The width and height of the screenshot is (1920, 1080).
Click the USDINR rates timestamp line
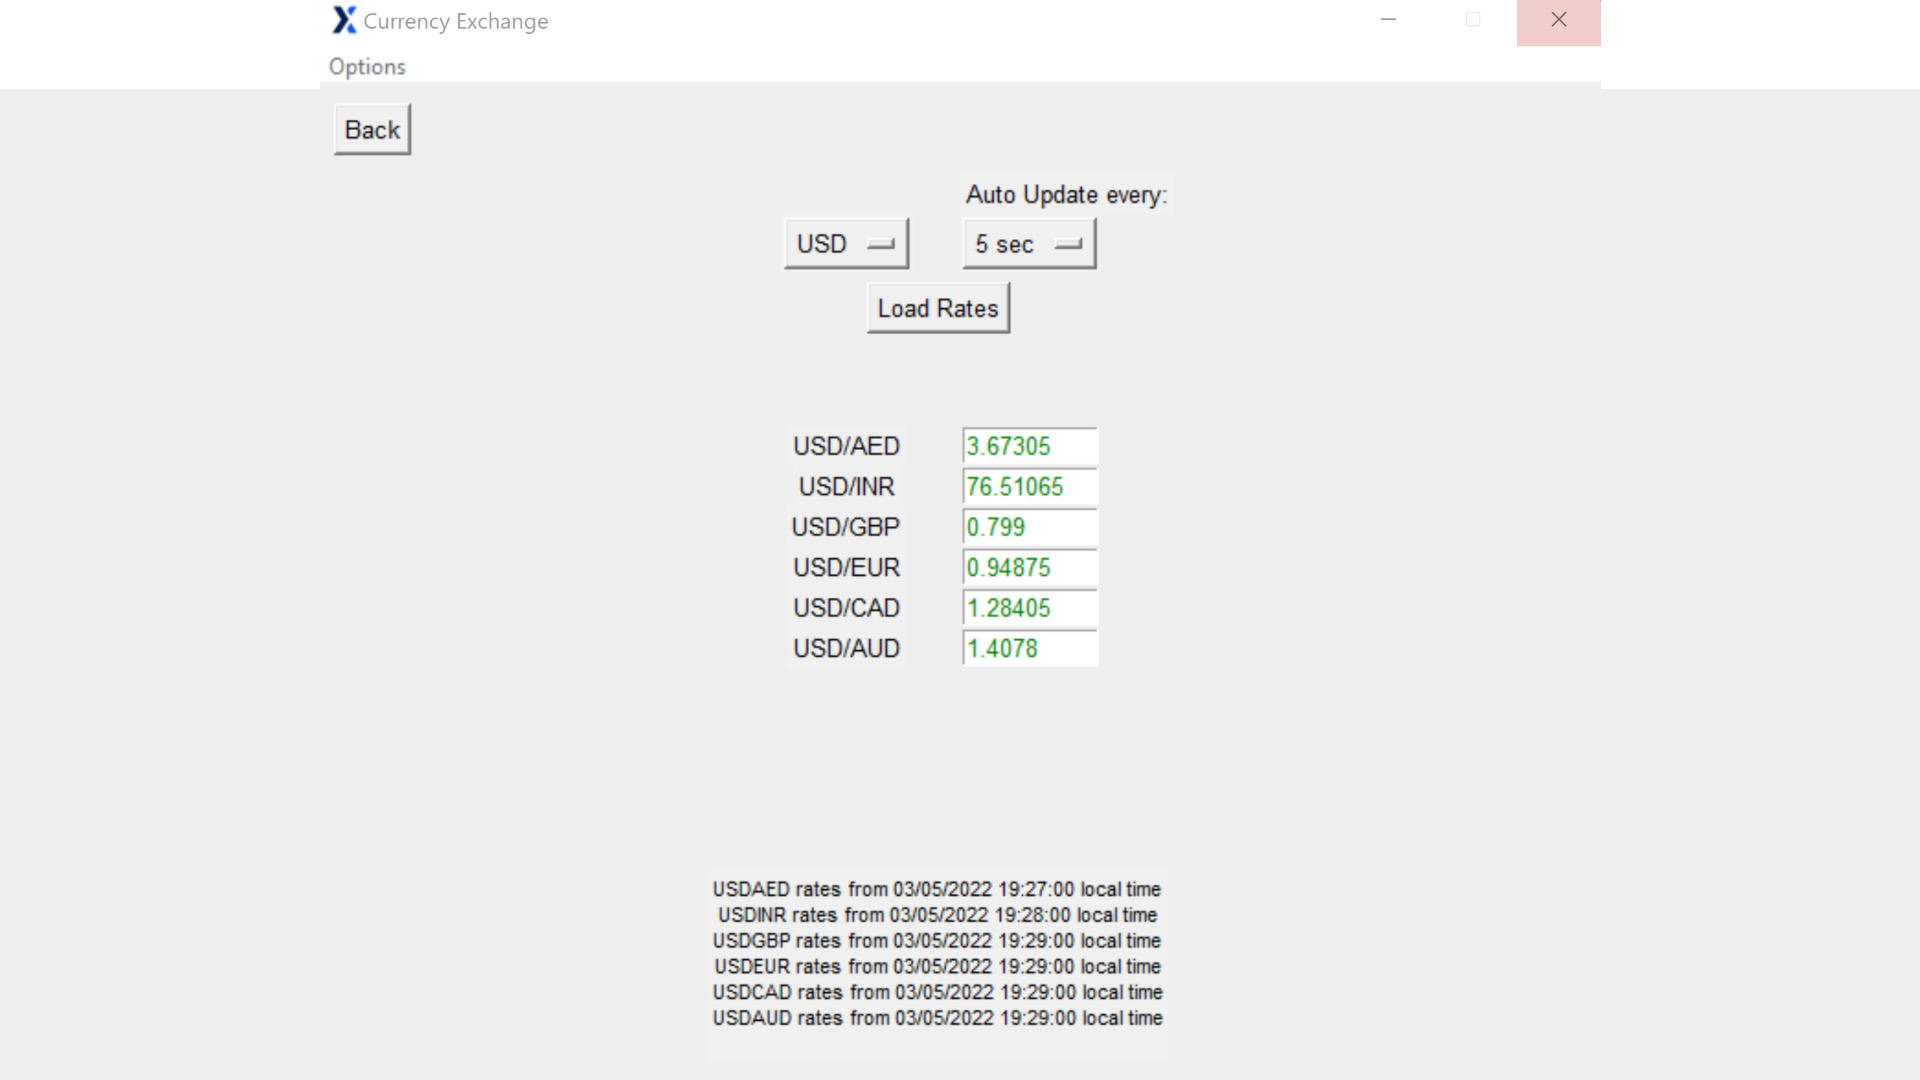(937, 915)
